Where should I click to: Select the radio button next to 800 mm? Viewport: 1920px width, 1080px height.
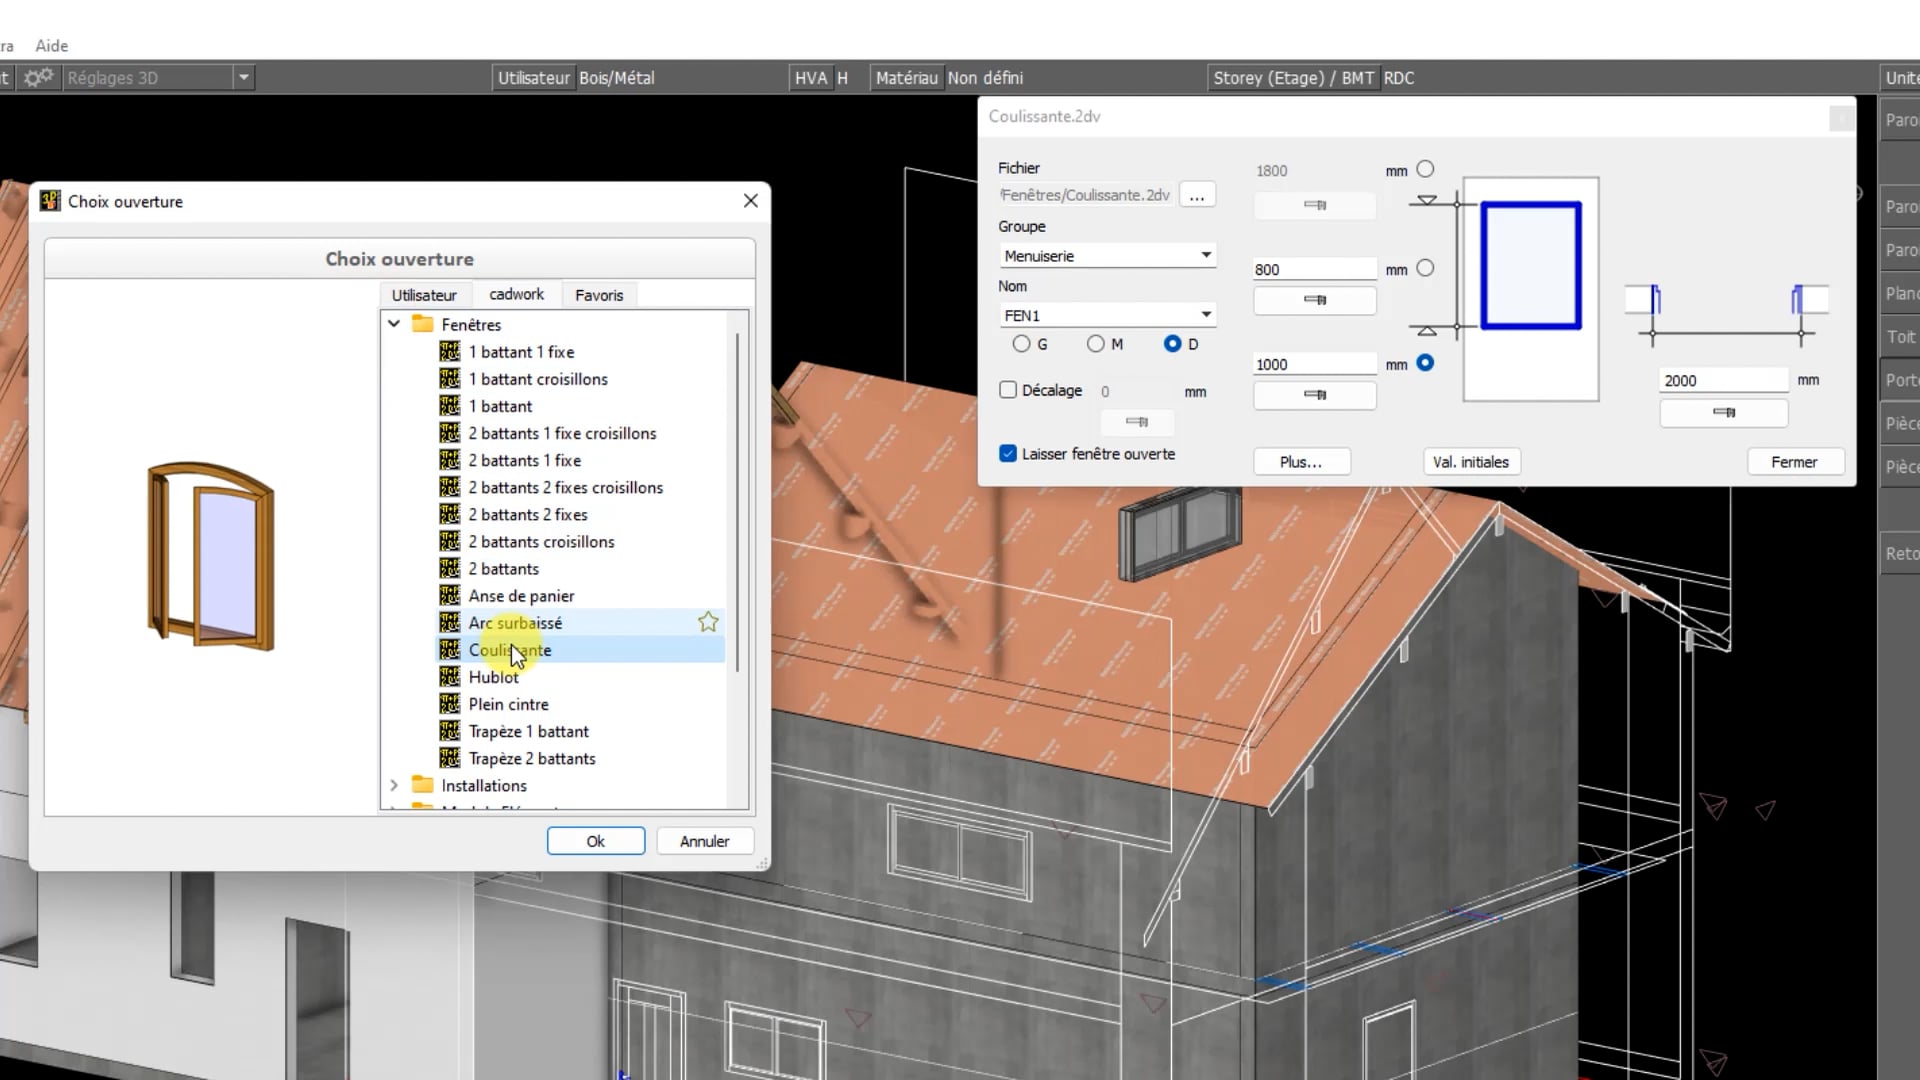[1425, 268]
